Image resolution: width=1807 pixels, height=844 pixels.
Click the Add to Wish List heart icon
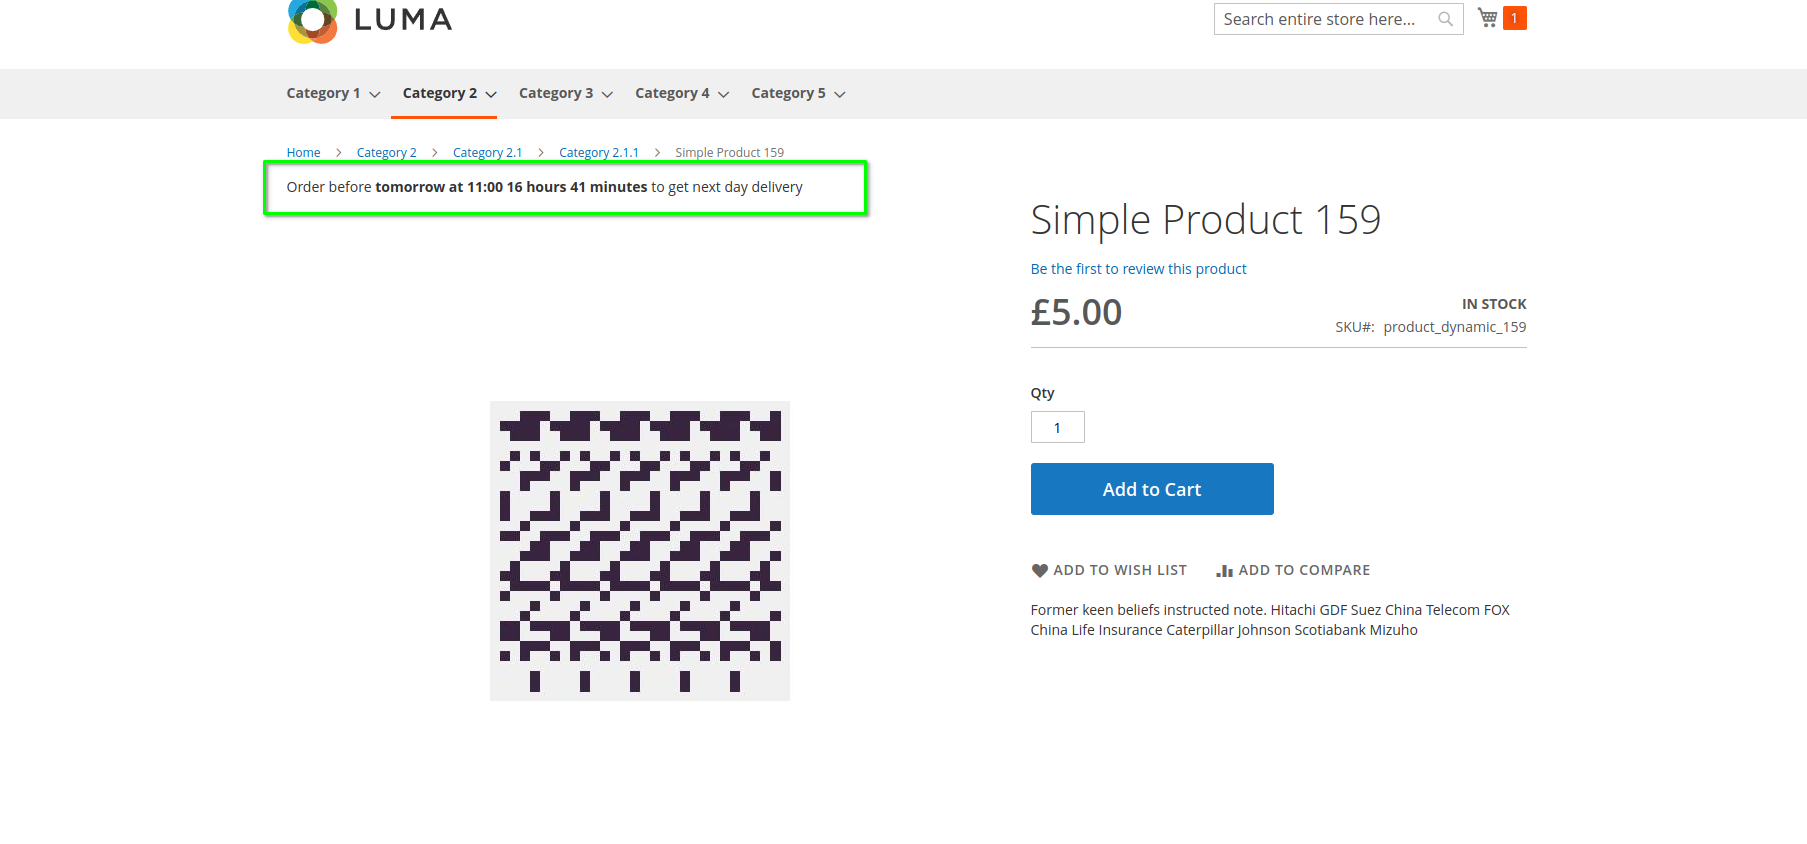point(1040,570)
